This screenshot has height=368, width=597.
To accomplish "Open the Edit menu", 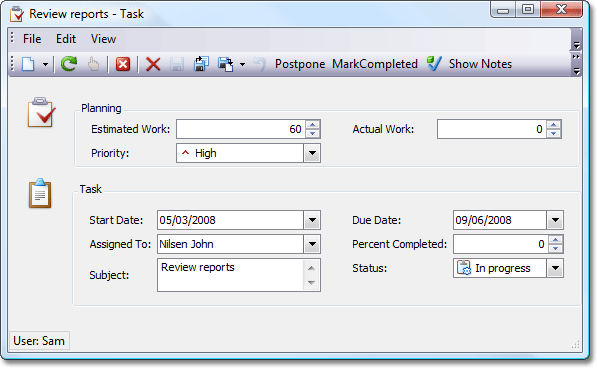I will pos(66,39).
